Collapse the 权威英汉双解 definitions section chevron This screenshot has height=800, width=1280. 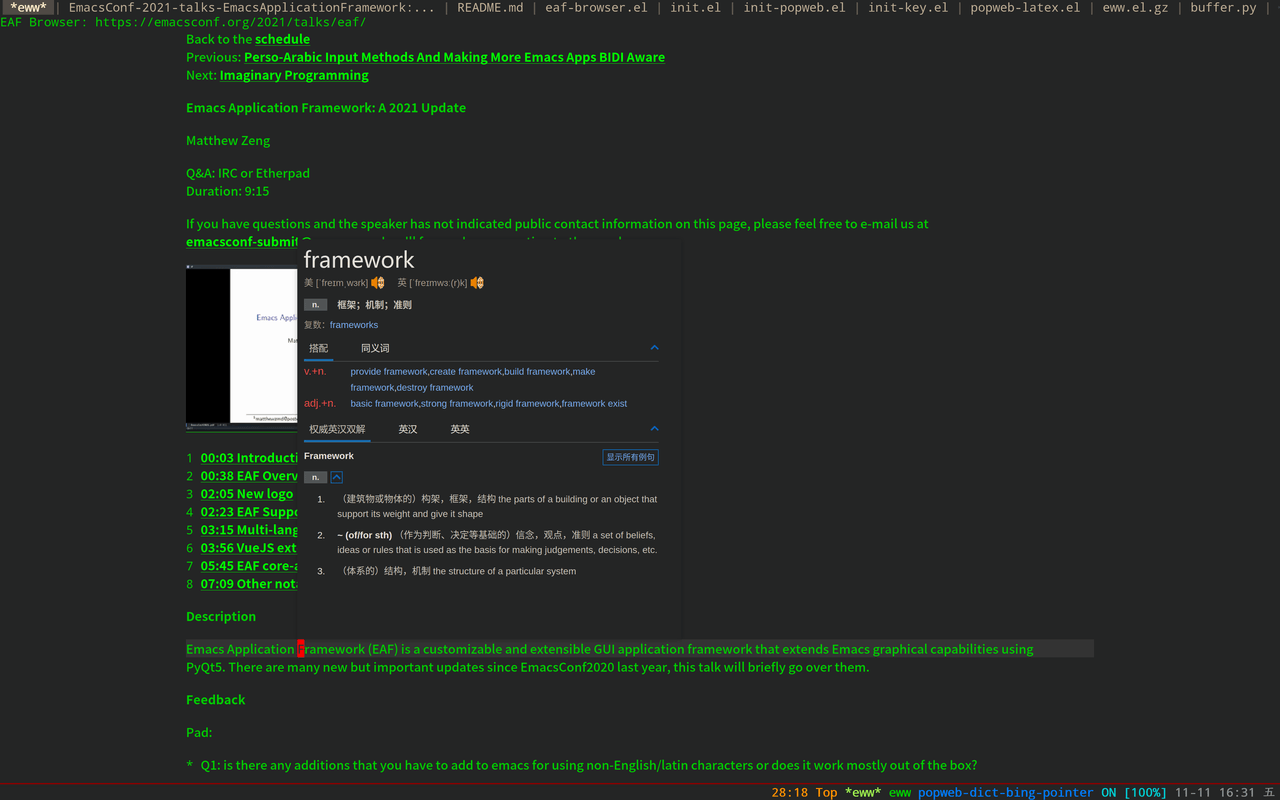pyautogui.click(x=654, y=429)
